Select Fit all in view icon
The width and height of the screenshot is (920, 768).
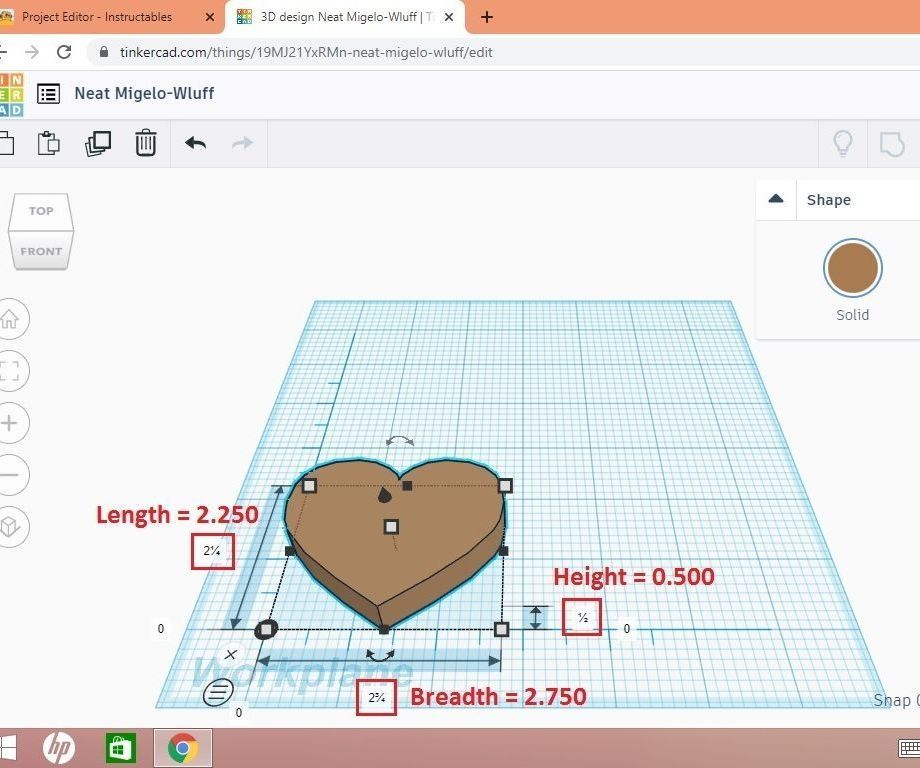point(11,371)
